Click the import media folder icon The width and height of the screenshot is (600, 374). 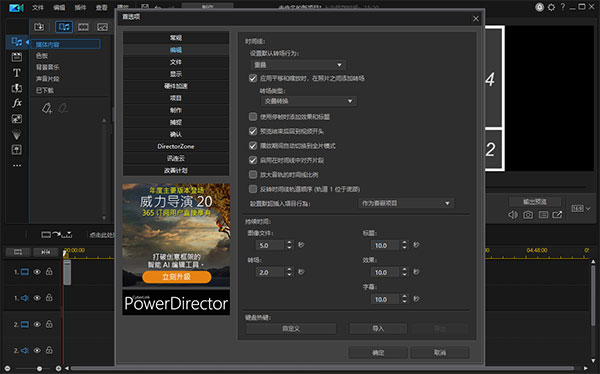[x=39, y=27]
